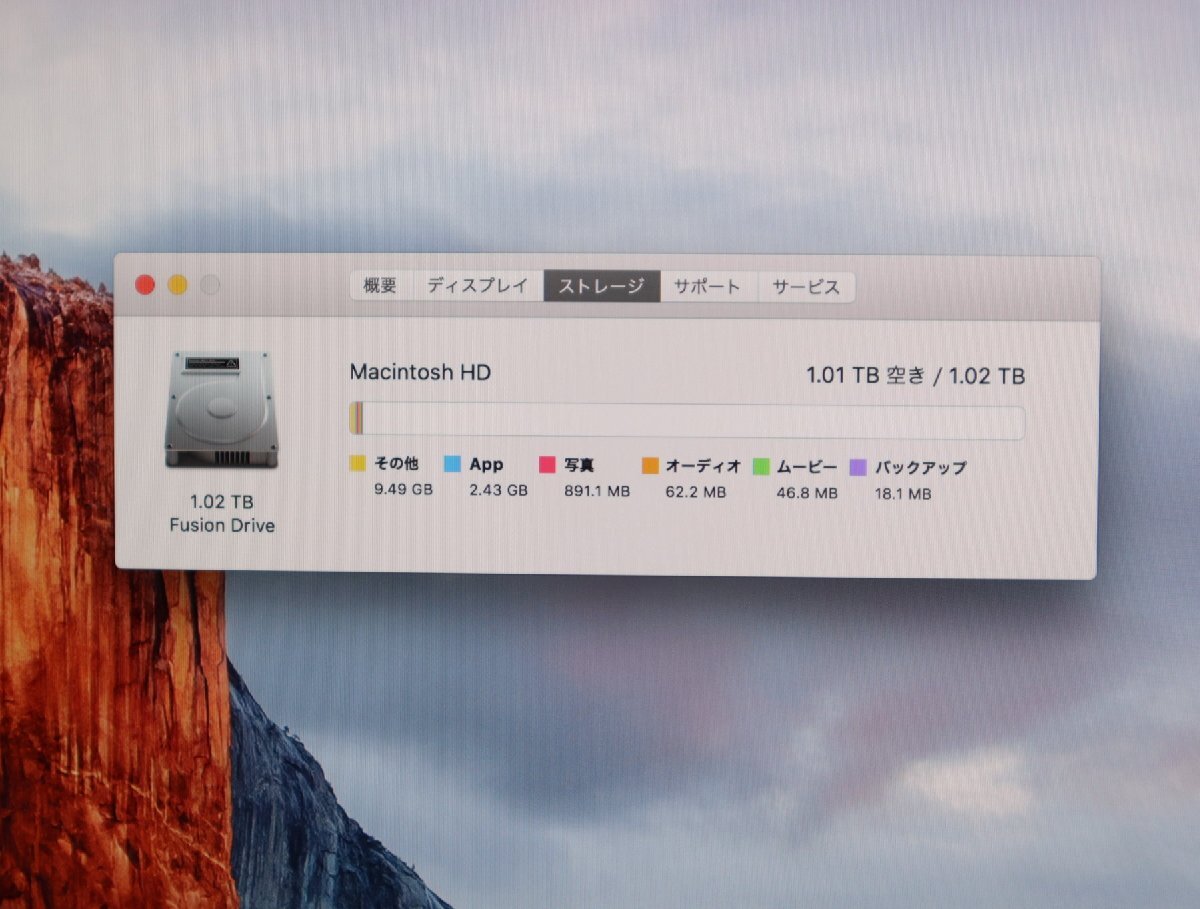Click the orange オーディオ color swatch
This screenshot has height=909, width=1200.
[650, 466]
